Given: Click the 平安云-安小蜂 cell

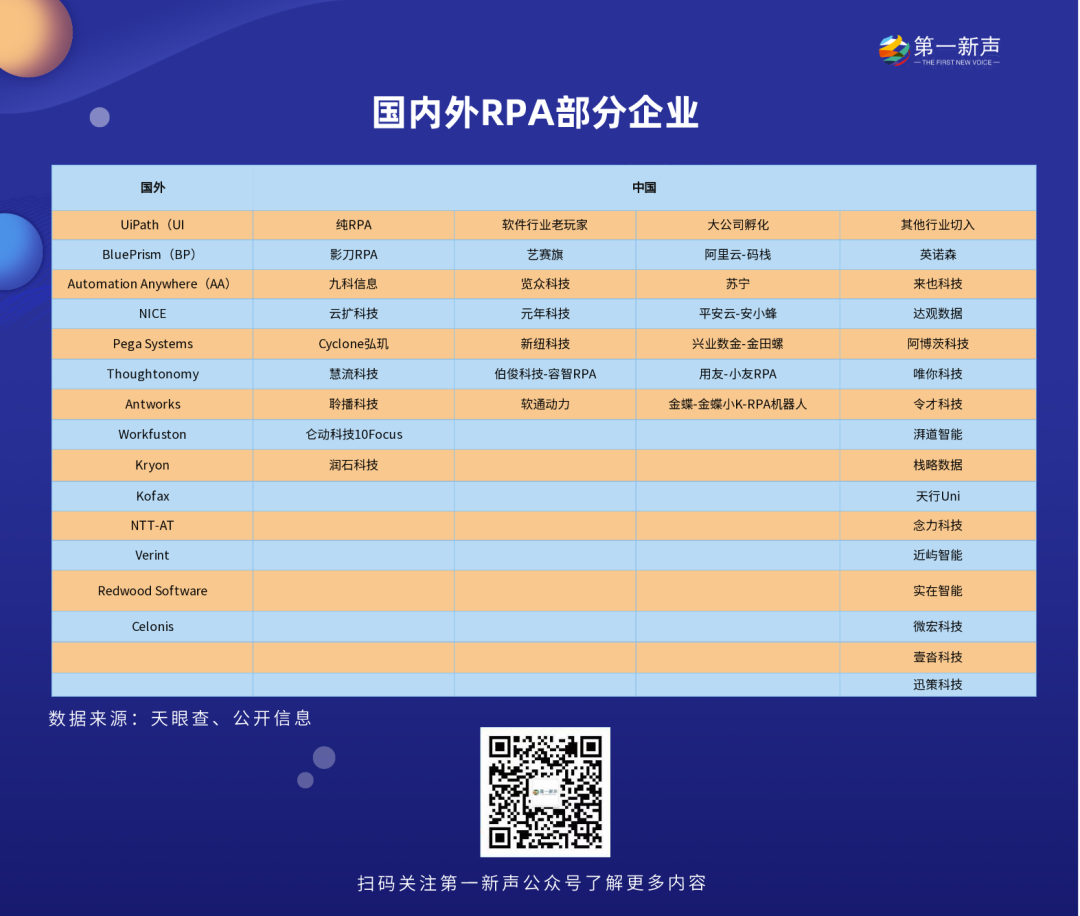Looking at the screenshot, I should point(738,313).
